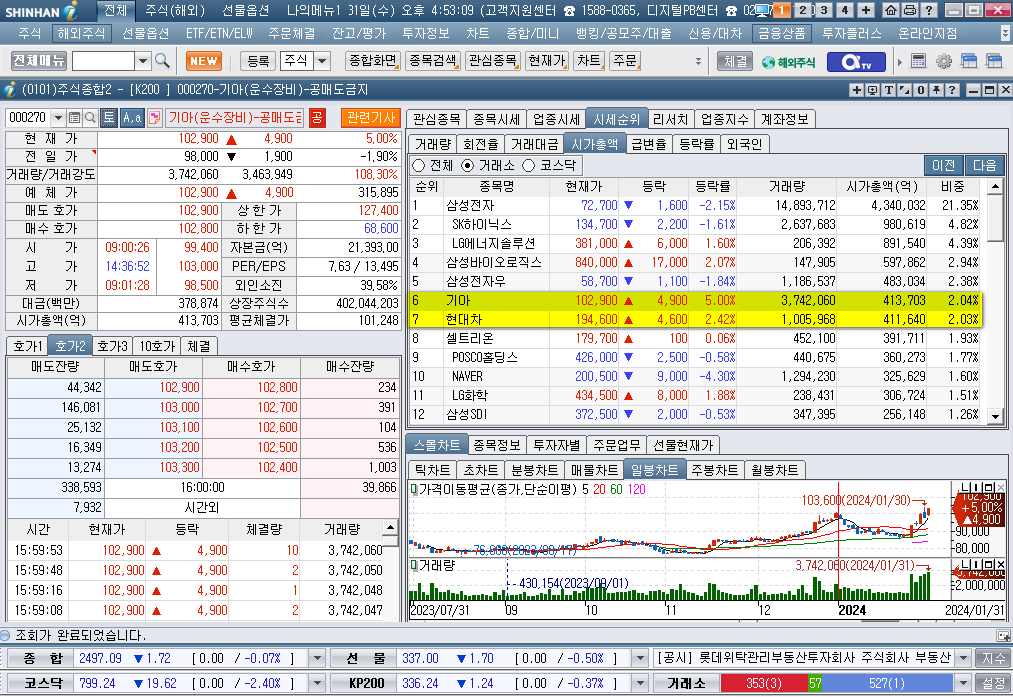
Task: Click the A,a font size icon
Action: point(132,118)
